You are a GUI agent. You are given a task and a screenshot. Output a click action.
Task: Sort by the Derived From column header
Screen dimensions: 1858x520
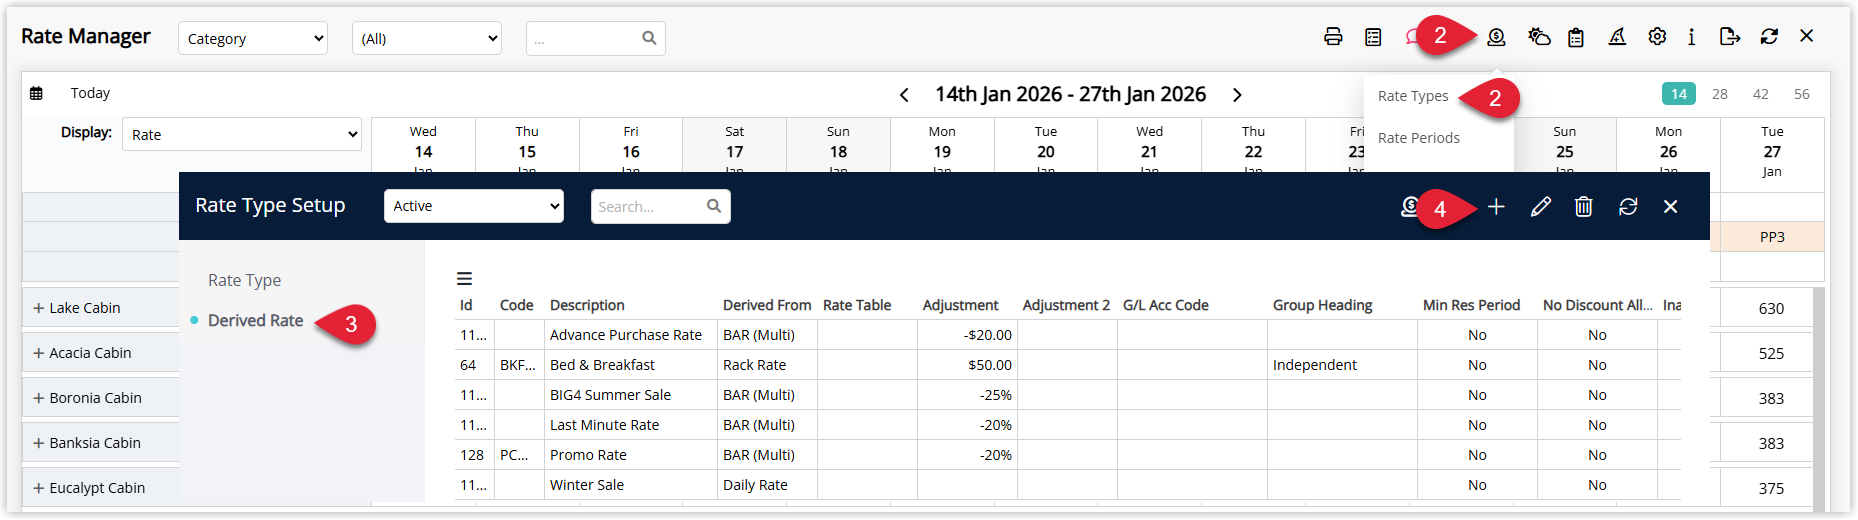pos(767,305)
